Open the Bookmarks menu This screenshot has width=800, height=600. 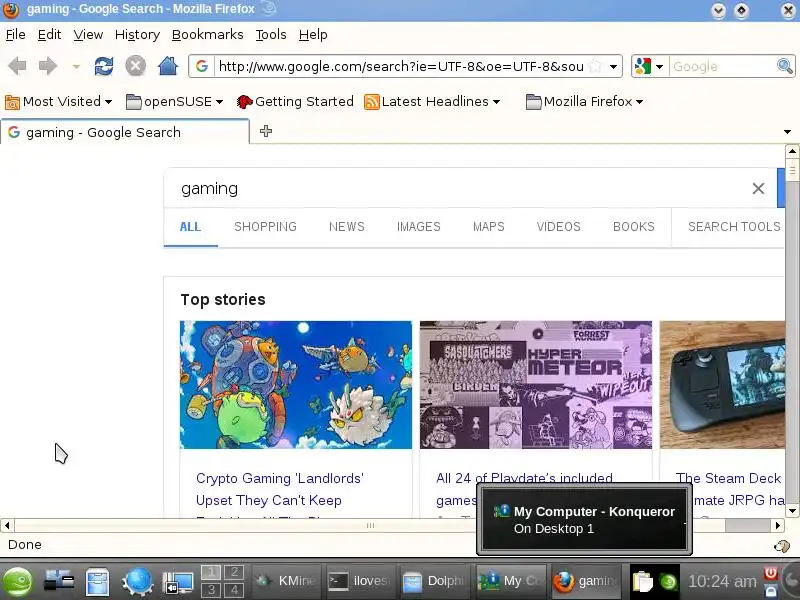pos(208,35)
